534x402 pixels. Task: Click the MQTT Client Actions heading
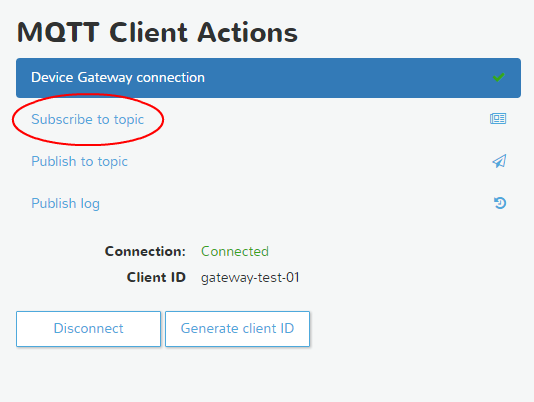point(157,33)
